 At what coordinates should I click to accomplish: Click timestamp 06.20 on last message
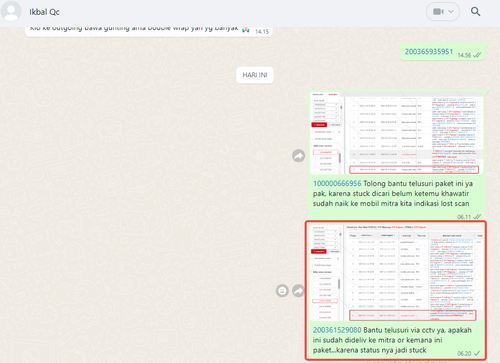pos(464,353)
